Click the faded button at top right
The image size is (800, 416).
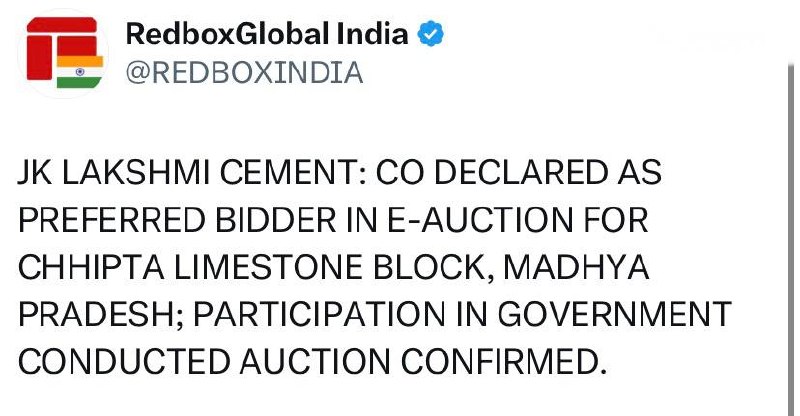coord(708,39)
